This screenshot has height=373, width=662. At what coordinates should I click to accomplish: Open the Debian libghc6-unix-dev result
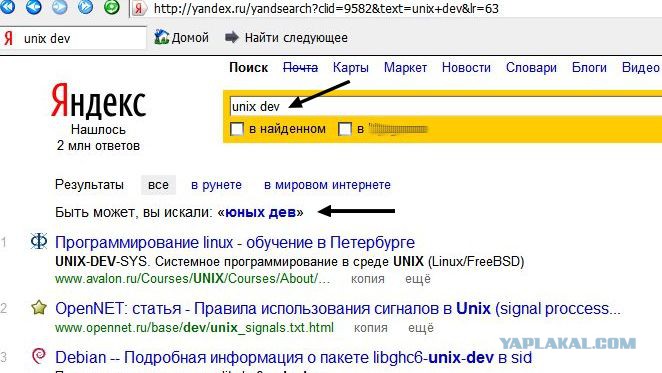pos(293,358)
